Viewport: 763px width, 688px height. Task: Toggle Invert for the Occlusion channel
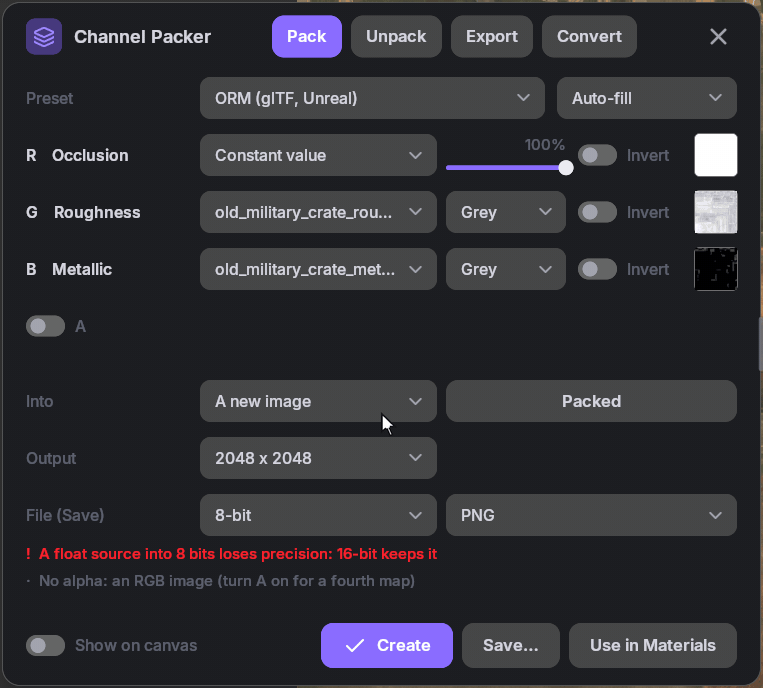pyautogui.click(x=598, y=155)
